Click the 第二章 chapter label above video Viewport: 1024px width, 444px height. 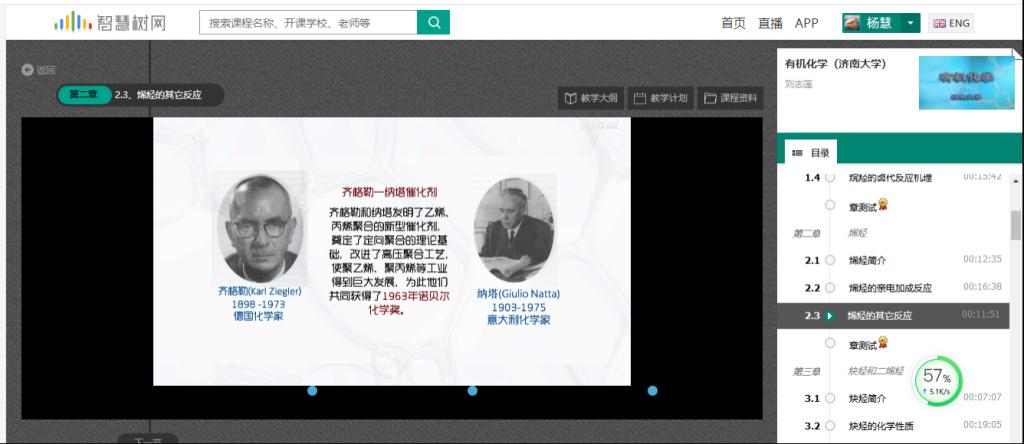(84, 95)
